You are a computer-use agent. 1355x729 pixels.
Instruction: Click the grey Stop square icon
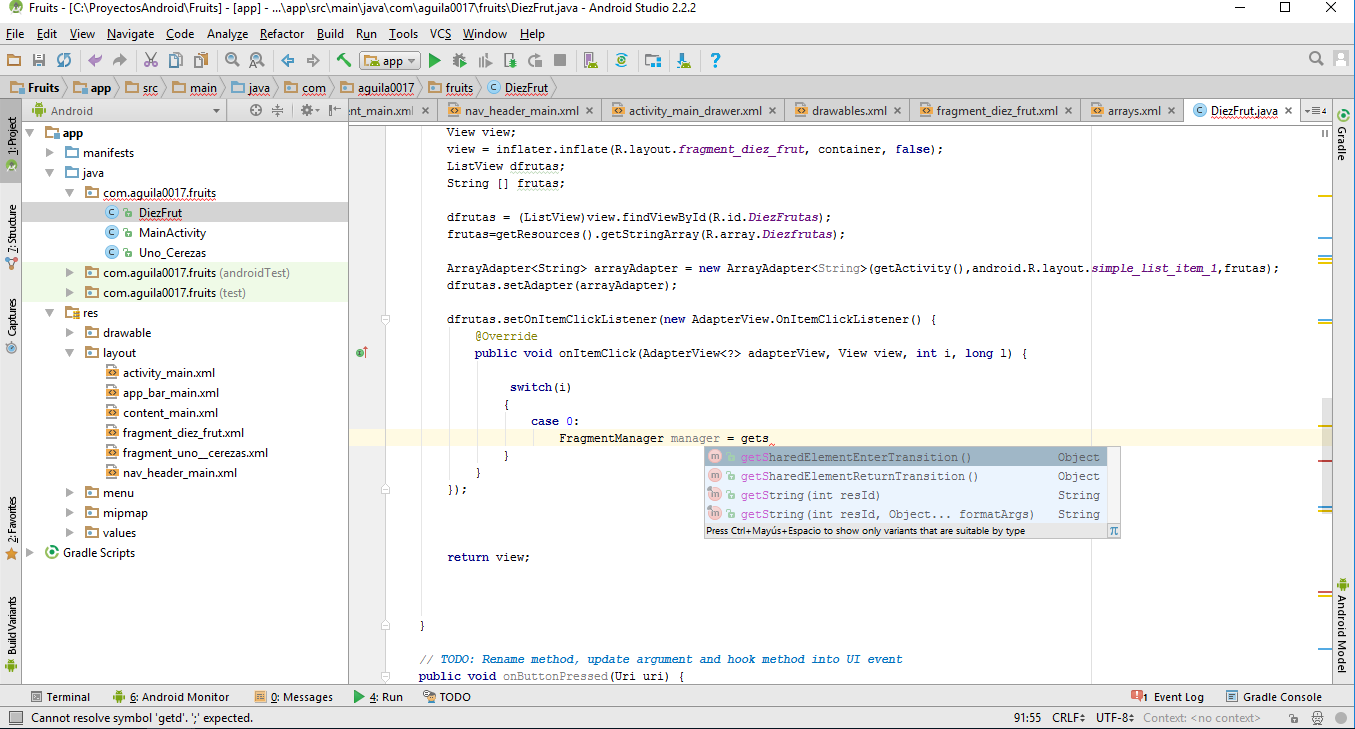pyautogui.click(x=560, y=60)
